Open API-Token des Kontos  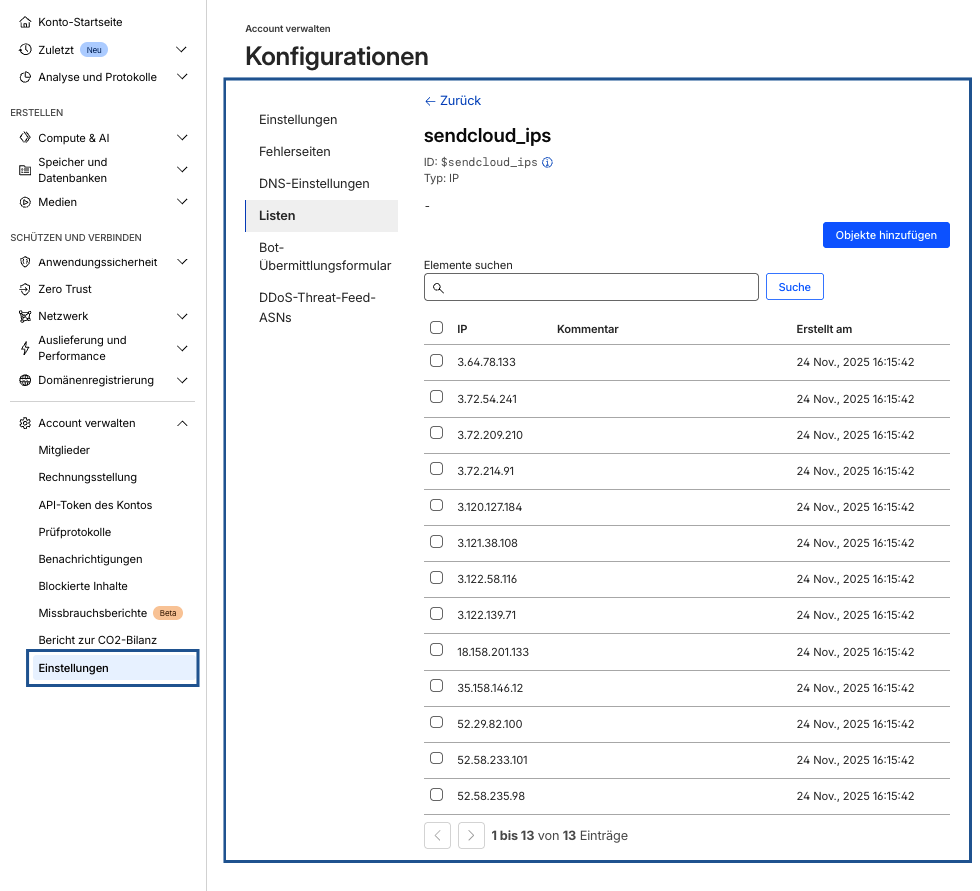[x=95, y=505]
